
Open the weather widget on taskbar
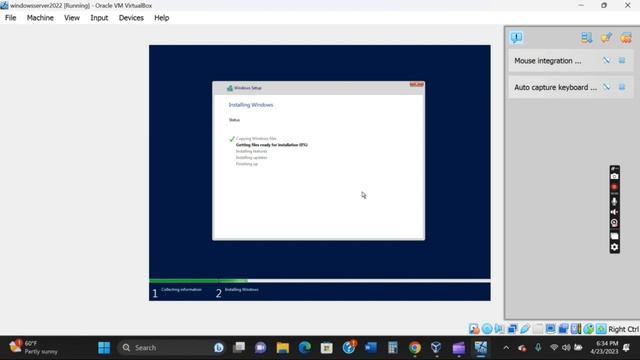click(33, 347)
